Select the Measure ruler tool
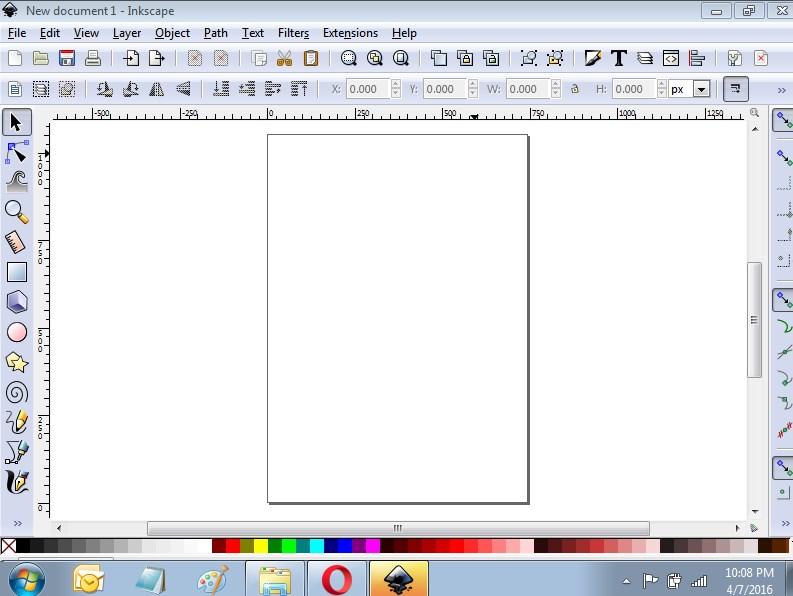Screen dimensions: 793x596 [17, 242]
